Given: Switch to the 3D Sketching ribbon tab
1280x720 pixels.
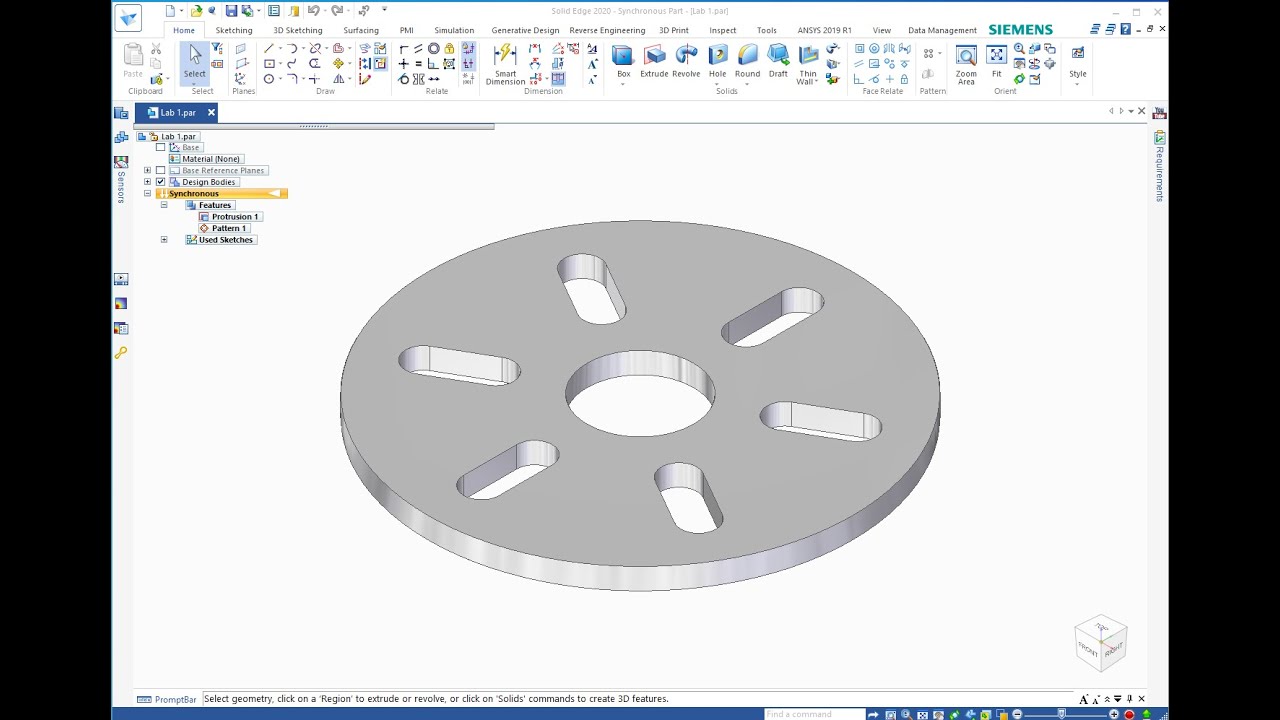Looking at the screenshot, I should coord(298,30).
